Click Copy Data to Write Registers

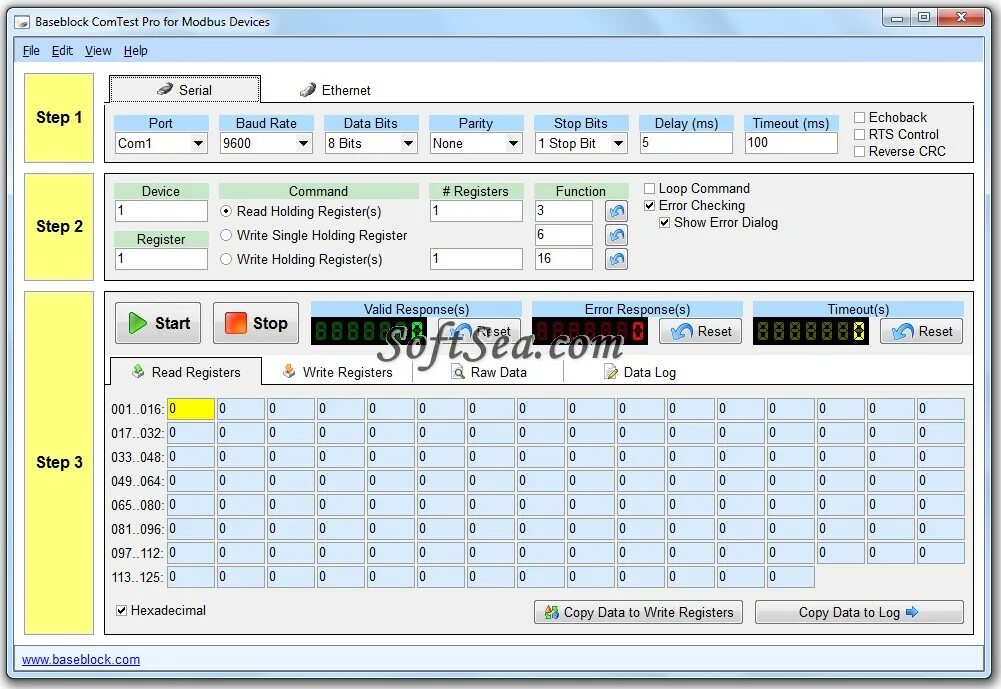click(638, 612)
